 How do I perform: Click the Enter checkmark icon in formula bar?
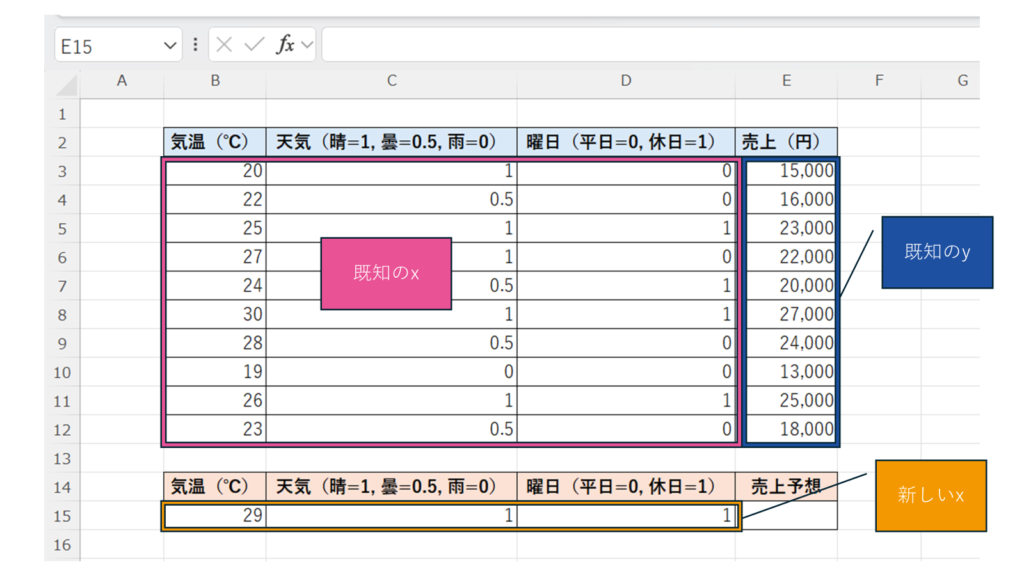pos(254,45)
